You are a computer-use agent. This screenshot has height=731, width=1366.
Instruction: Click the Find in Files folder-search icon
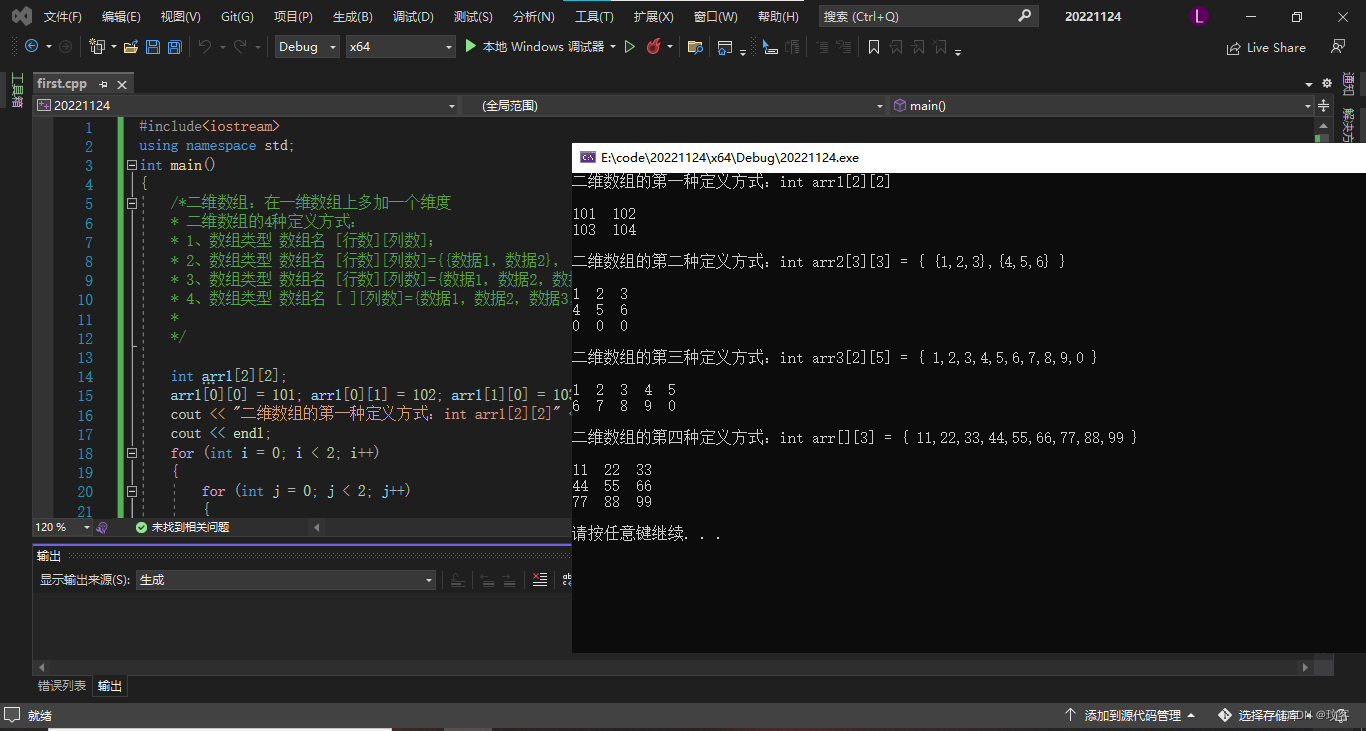[x=695, y=47]
